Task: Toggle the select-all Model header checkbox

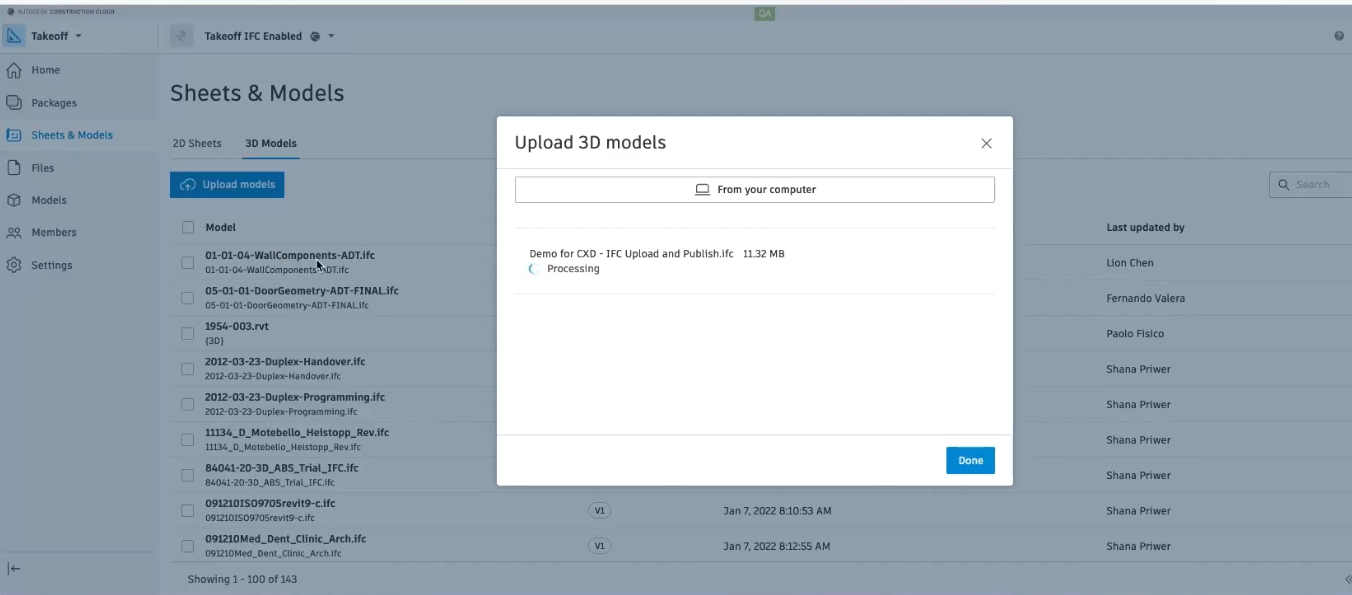Action: pyautogui.click(x=187, y=227)
